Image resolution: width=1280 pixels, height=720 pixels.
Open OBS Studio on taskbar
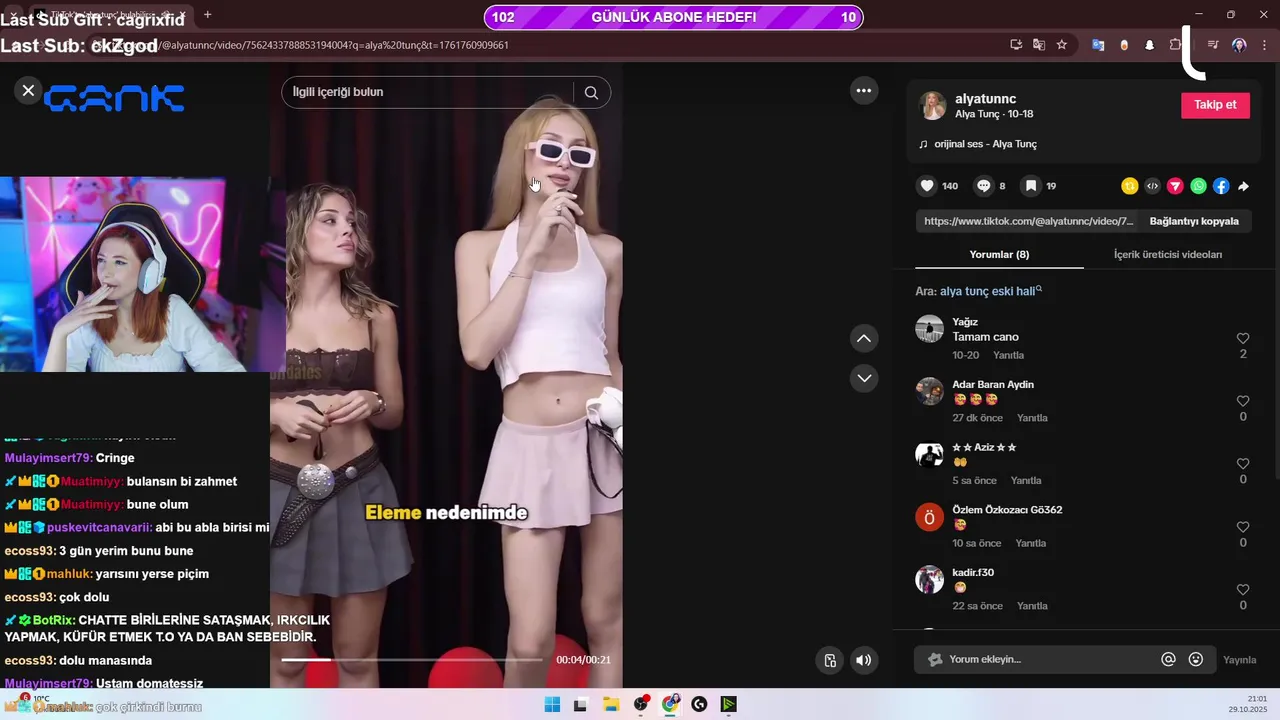(641, 704)
